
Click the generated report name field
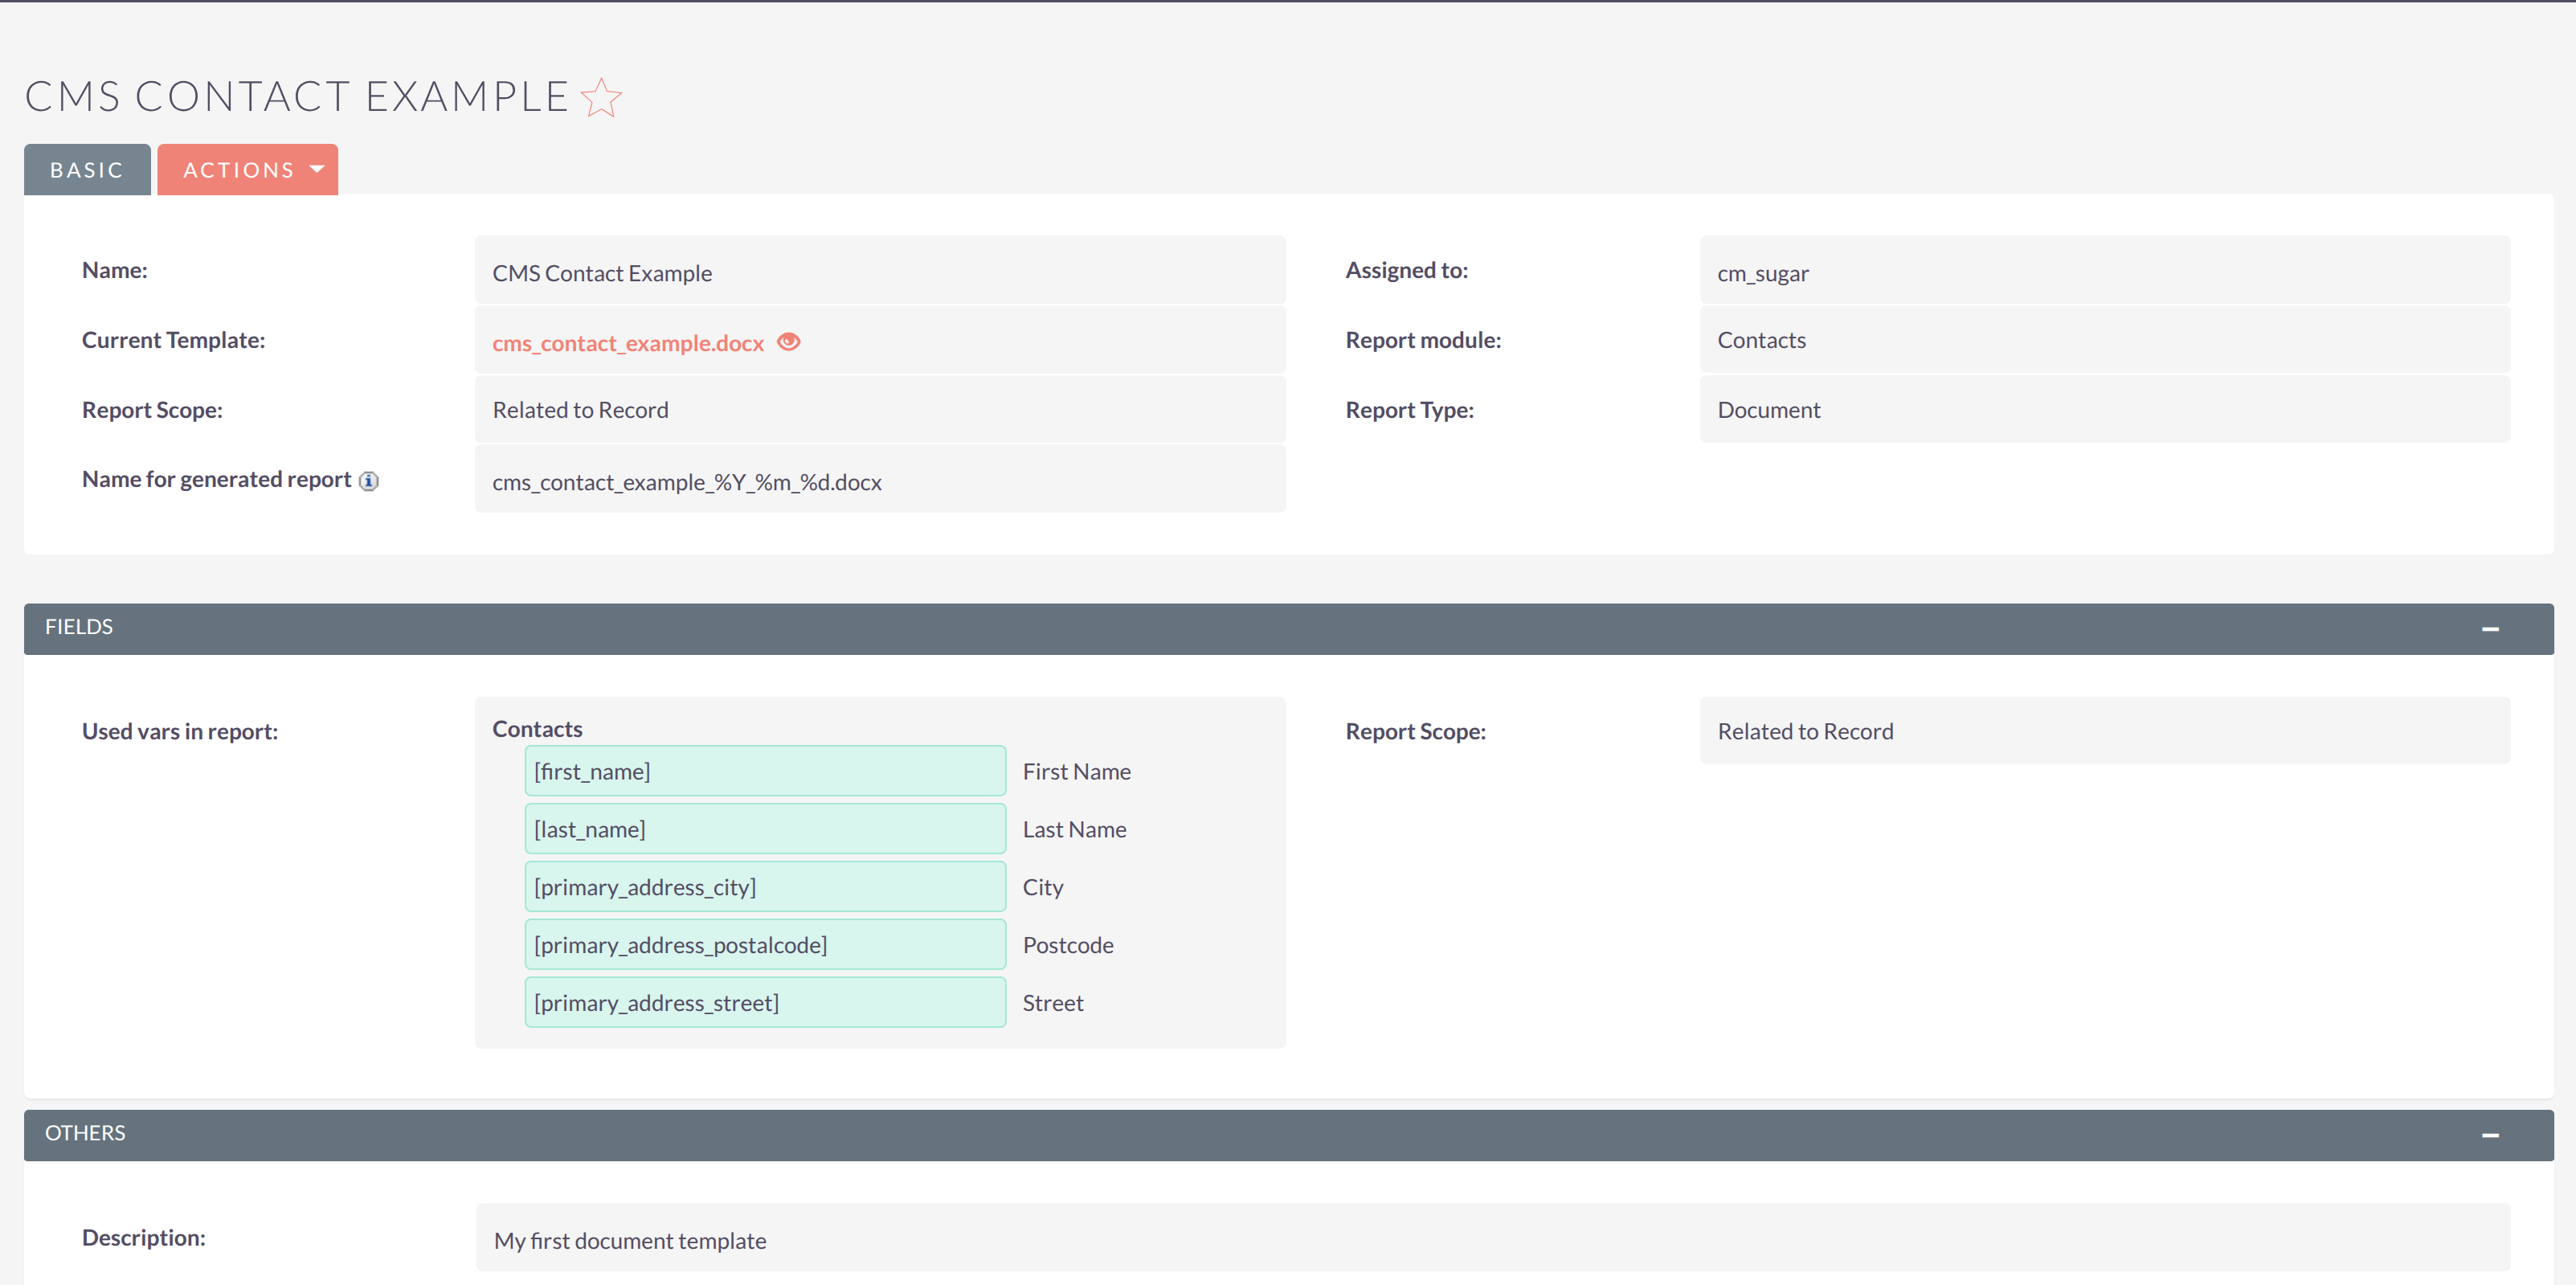pyautogui.click(x=879, y=481)
